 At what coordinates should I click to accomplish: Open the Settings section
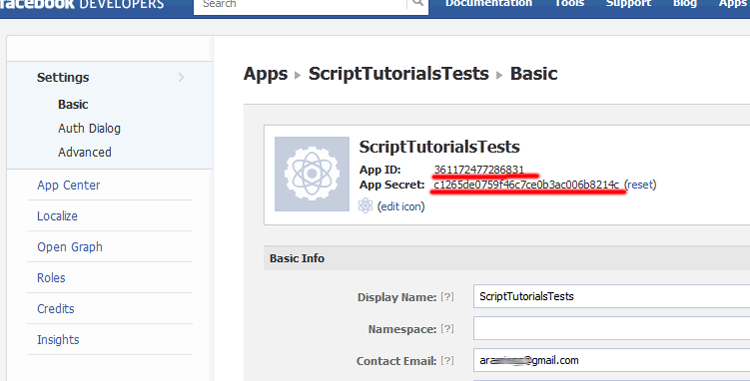(x=63, y=77)
